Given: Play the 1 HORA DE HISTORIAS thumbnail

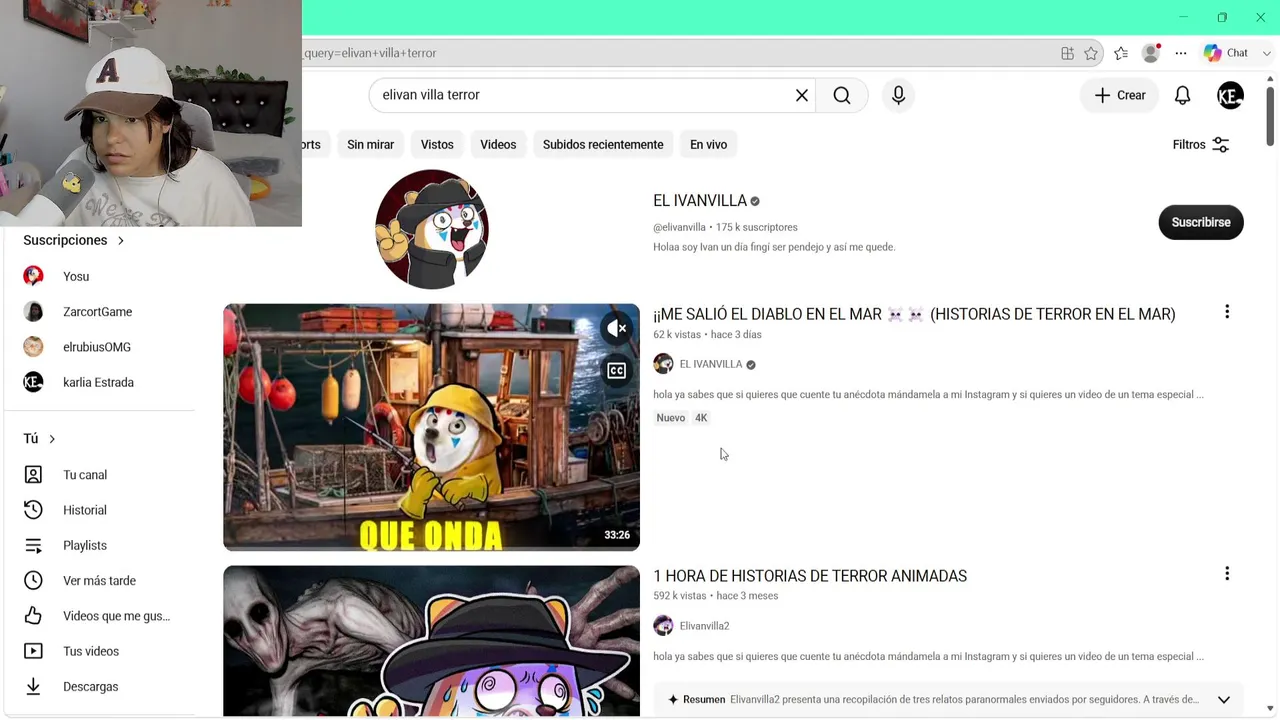Looking at the screenshot, I should click(431, 642).
